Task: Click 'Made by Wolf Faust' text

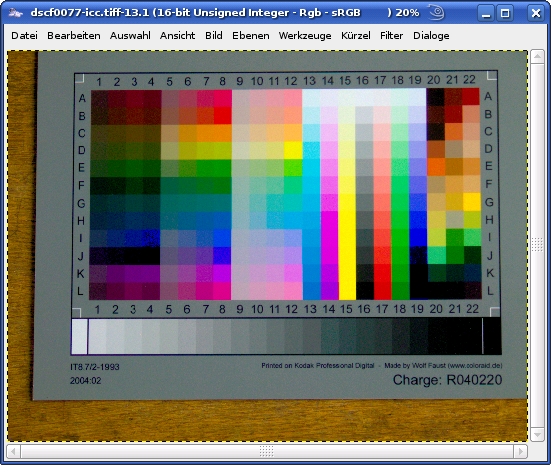Action: [x=415, y=366]
